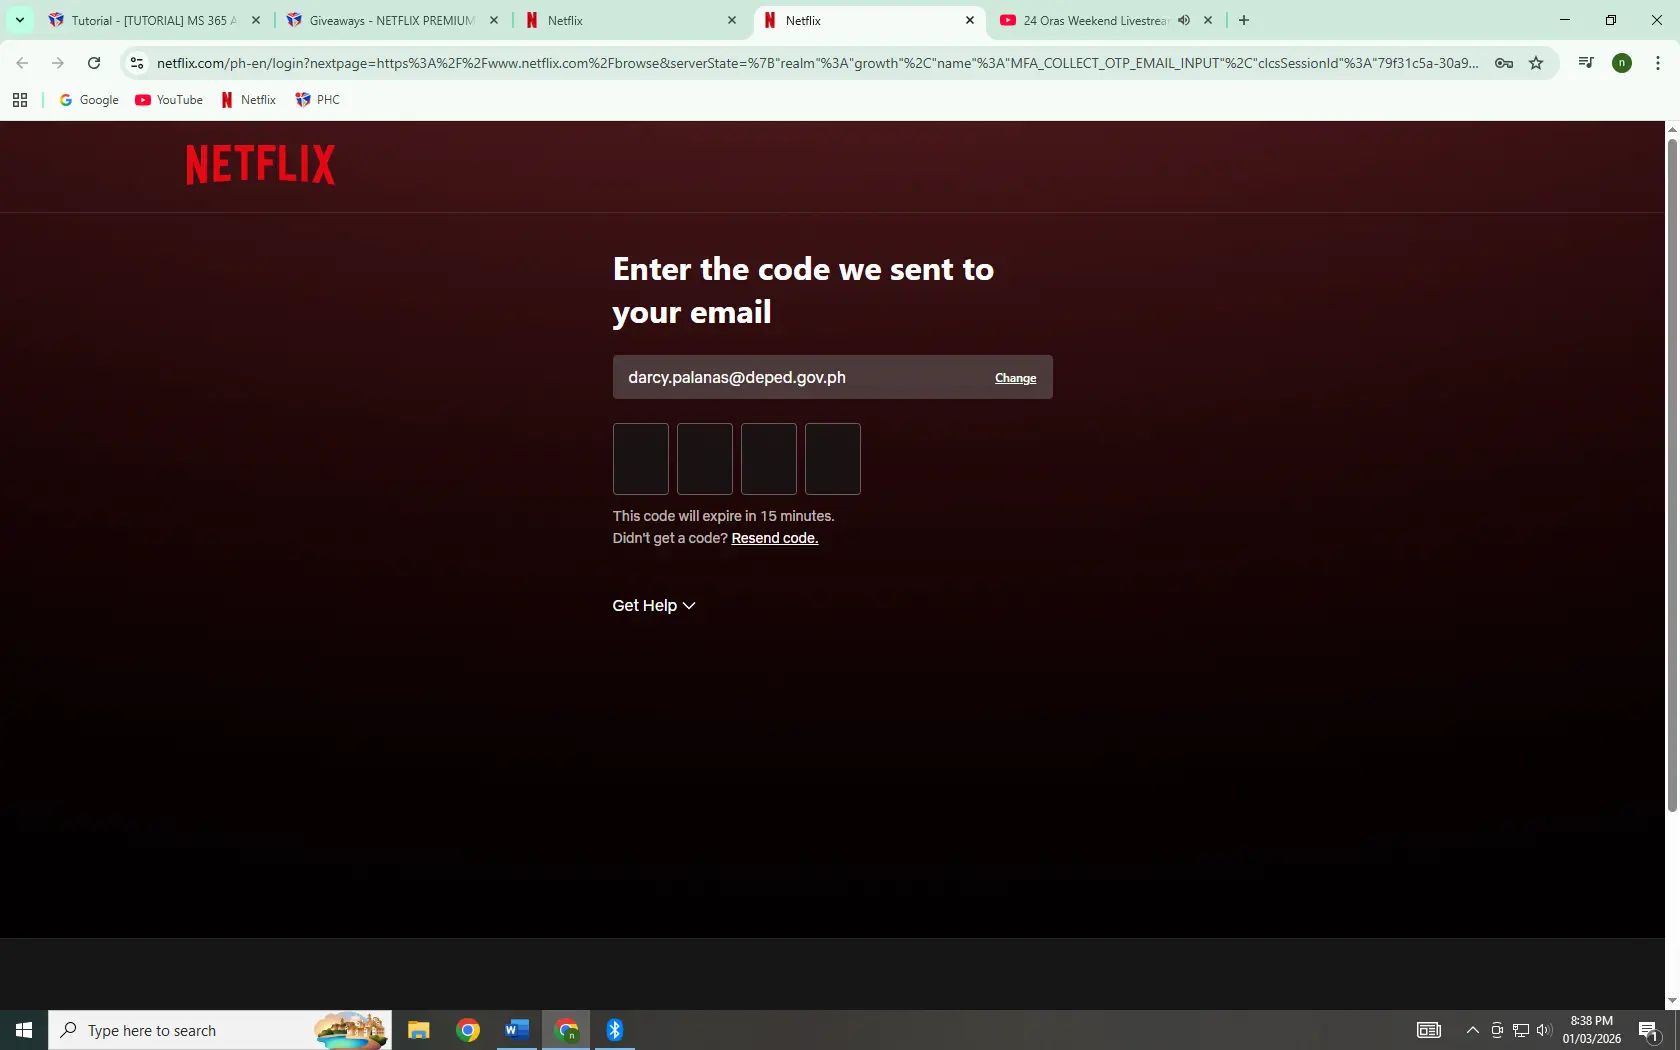Close the Giveaways NETFLIX PREMIUM tab
Viewport: 1680px width, 1050px height.
(494, 20)
